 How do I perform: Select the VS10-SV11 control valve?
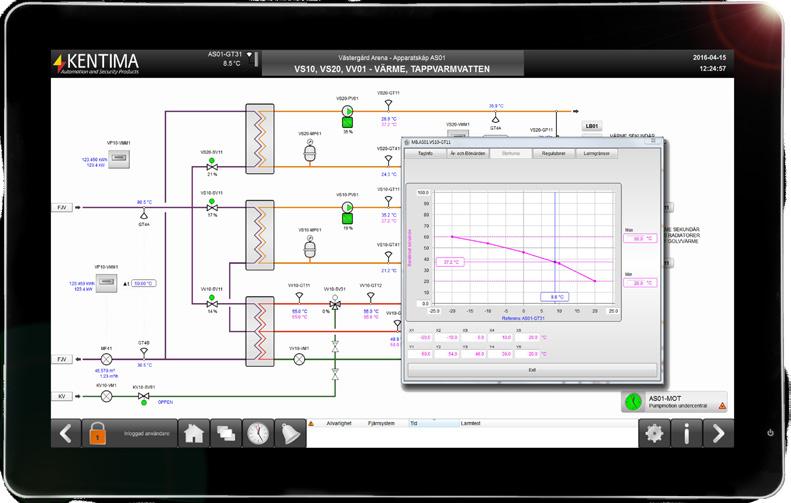click(212, 208)
